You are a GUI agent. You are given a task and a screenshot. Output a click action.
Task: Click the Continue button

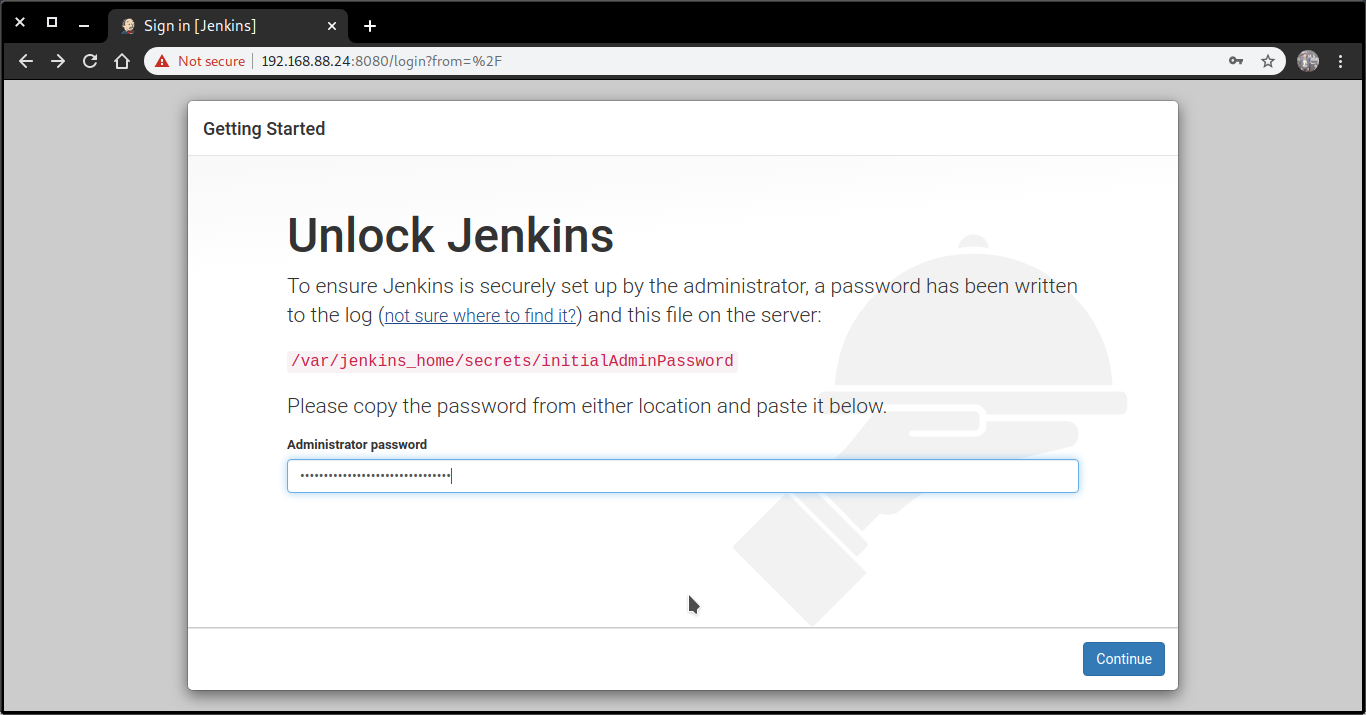pos(1124,659)
